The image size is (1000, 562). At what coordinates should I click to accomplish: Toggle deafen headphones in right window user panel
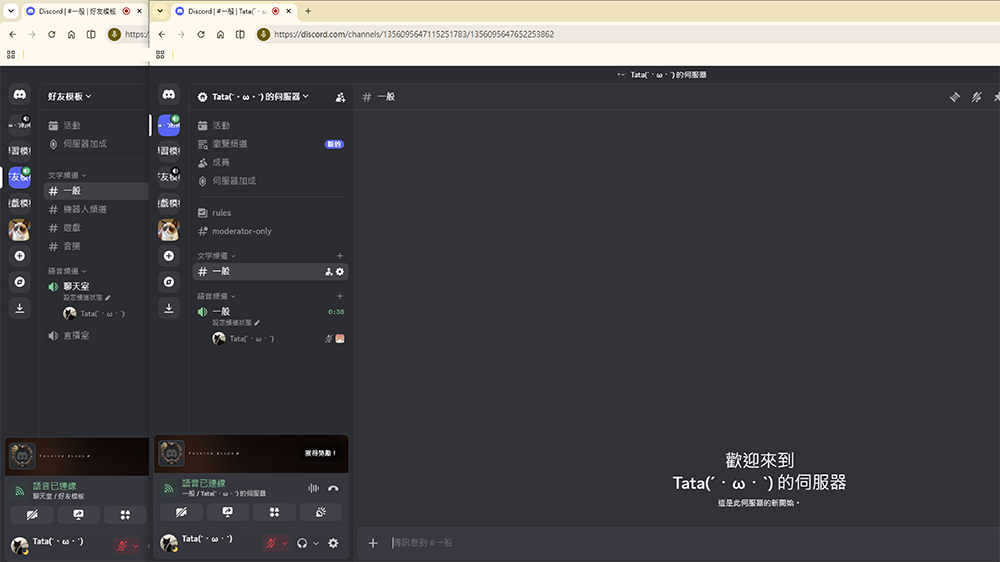(302, 543)
